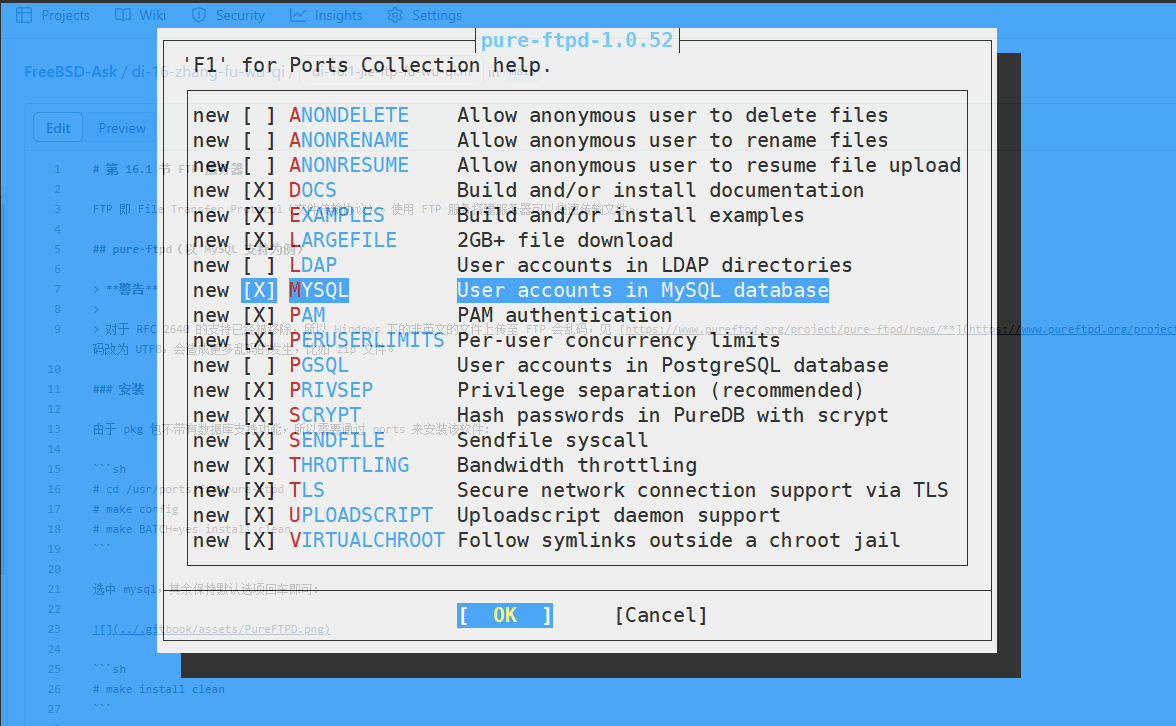Image resolution: width=1176 pixels, height=726 pixels.
Task: Select the 'User accounts in MySQL database' description
Action: pyautogui.click(x=643, y=290)
